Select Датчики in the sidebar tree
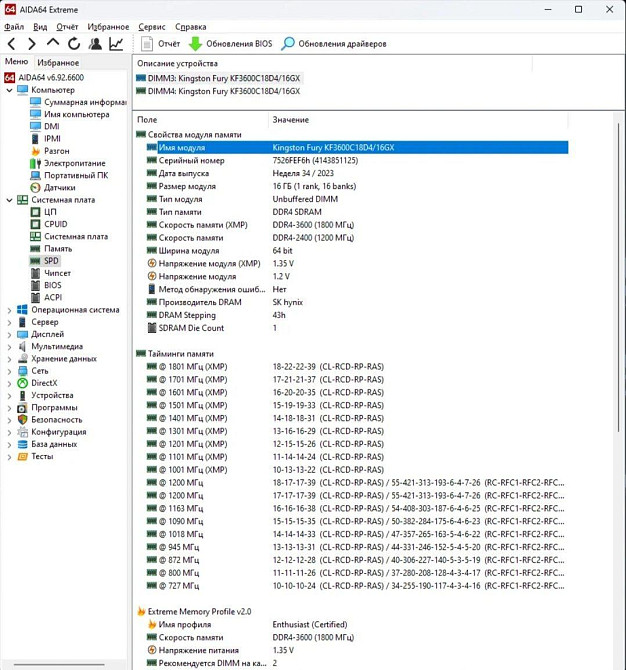The width and height of the screenshot is (626, 670). click(59, 187)
